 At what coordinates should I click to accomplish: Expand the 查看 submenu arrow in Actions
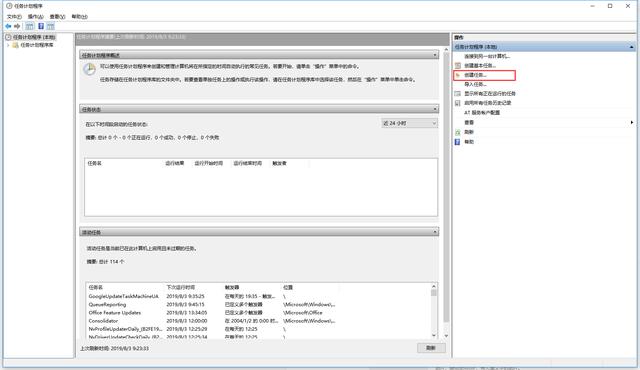coord(632,122)
